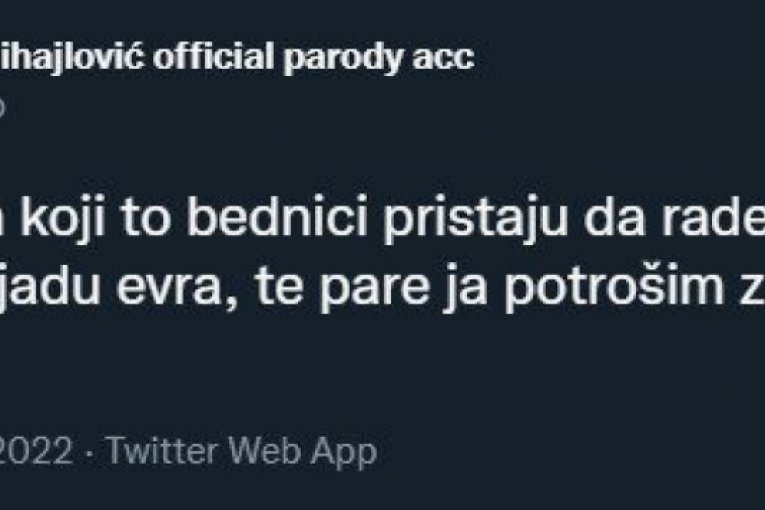Click the 2022 tweet date link
The width and height of the screenshot is (765, 510).
coord(35,452)
